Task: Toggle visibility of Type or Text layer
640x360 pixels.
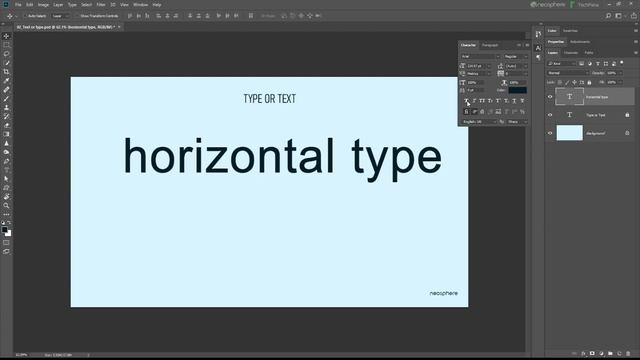Action: pos(550,115)
